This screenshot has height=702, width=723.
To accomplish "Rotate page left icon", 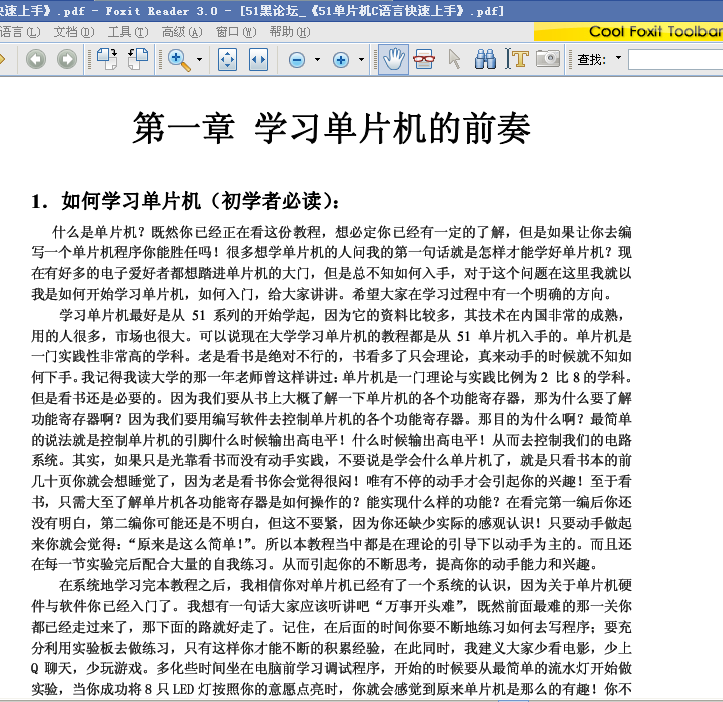I will click(137, 59).
